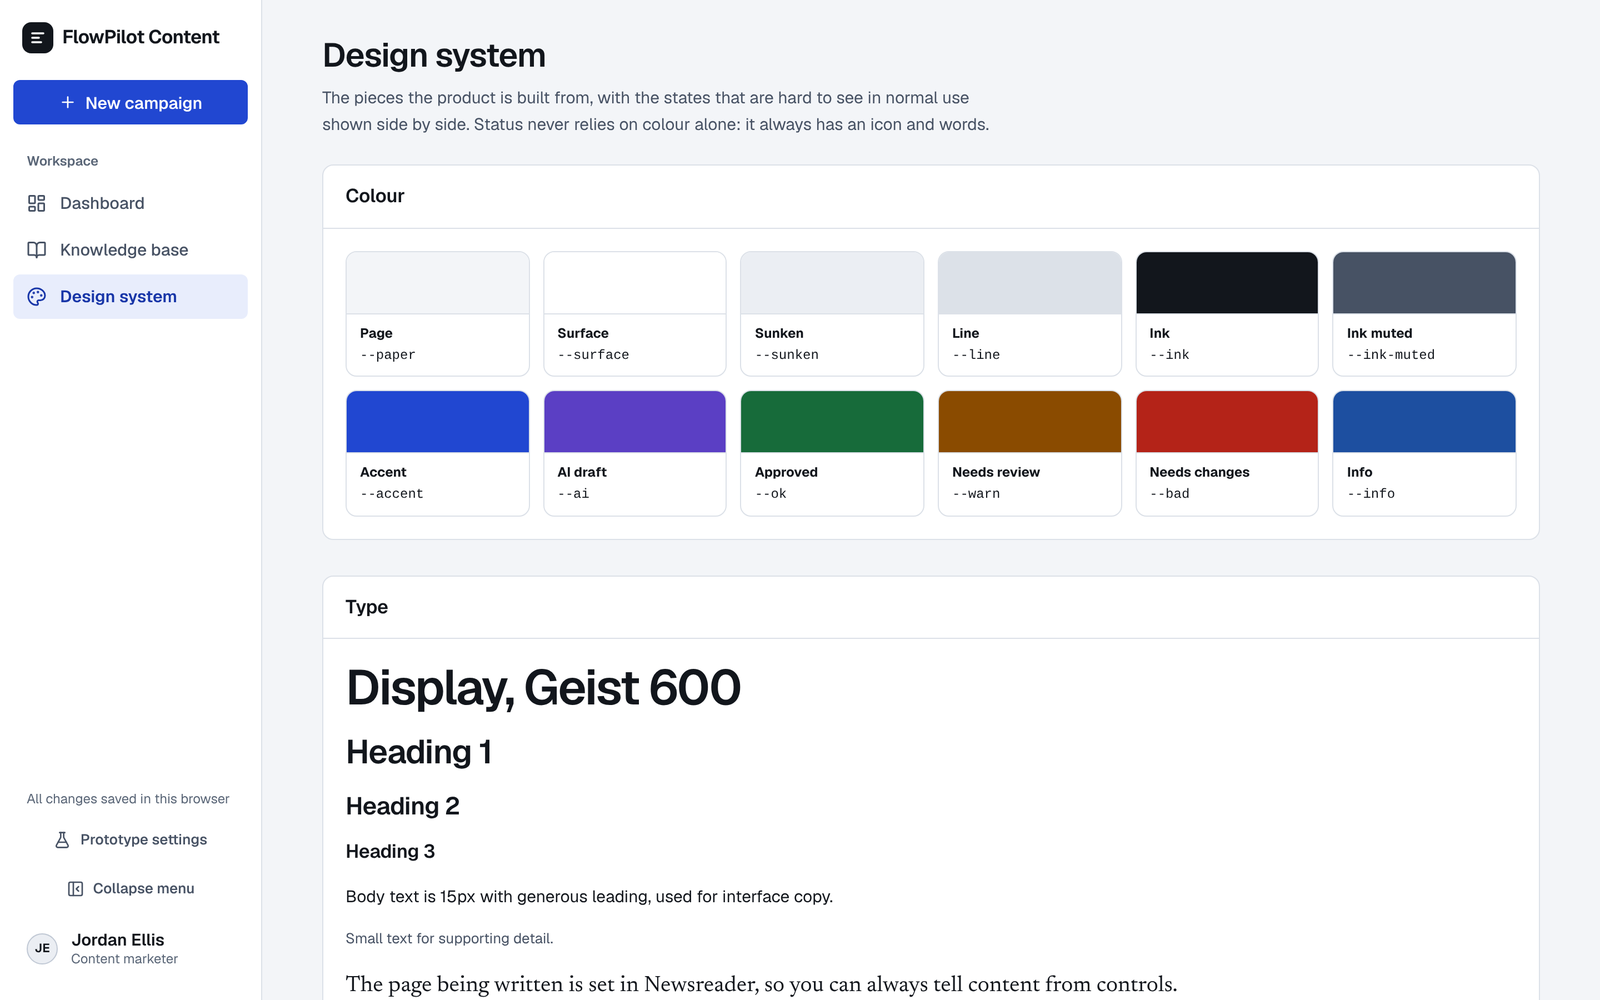Start a New campaign
This screenshot has width=1600, height=1000.
point(130,102)
